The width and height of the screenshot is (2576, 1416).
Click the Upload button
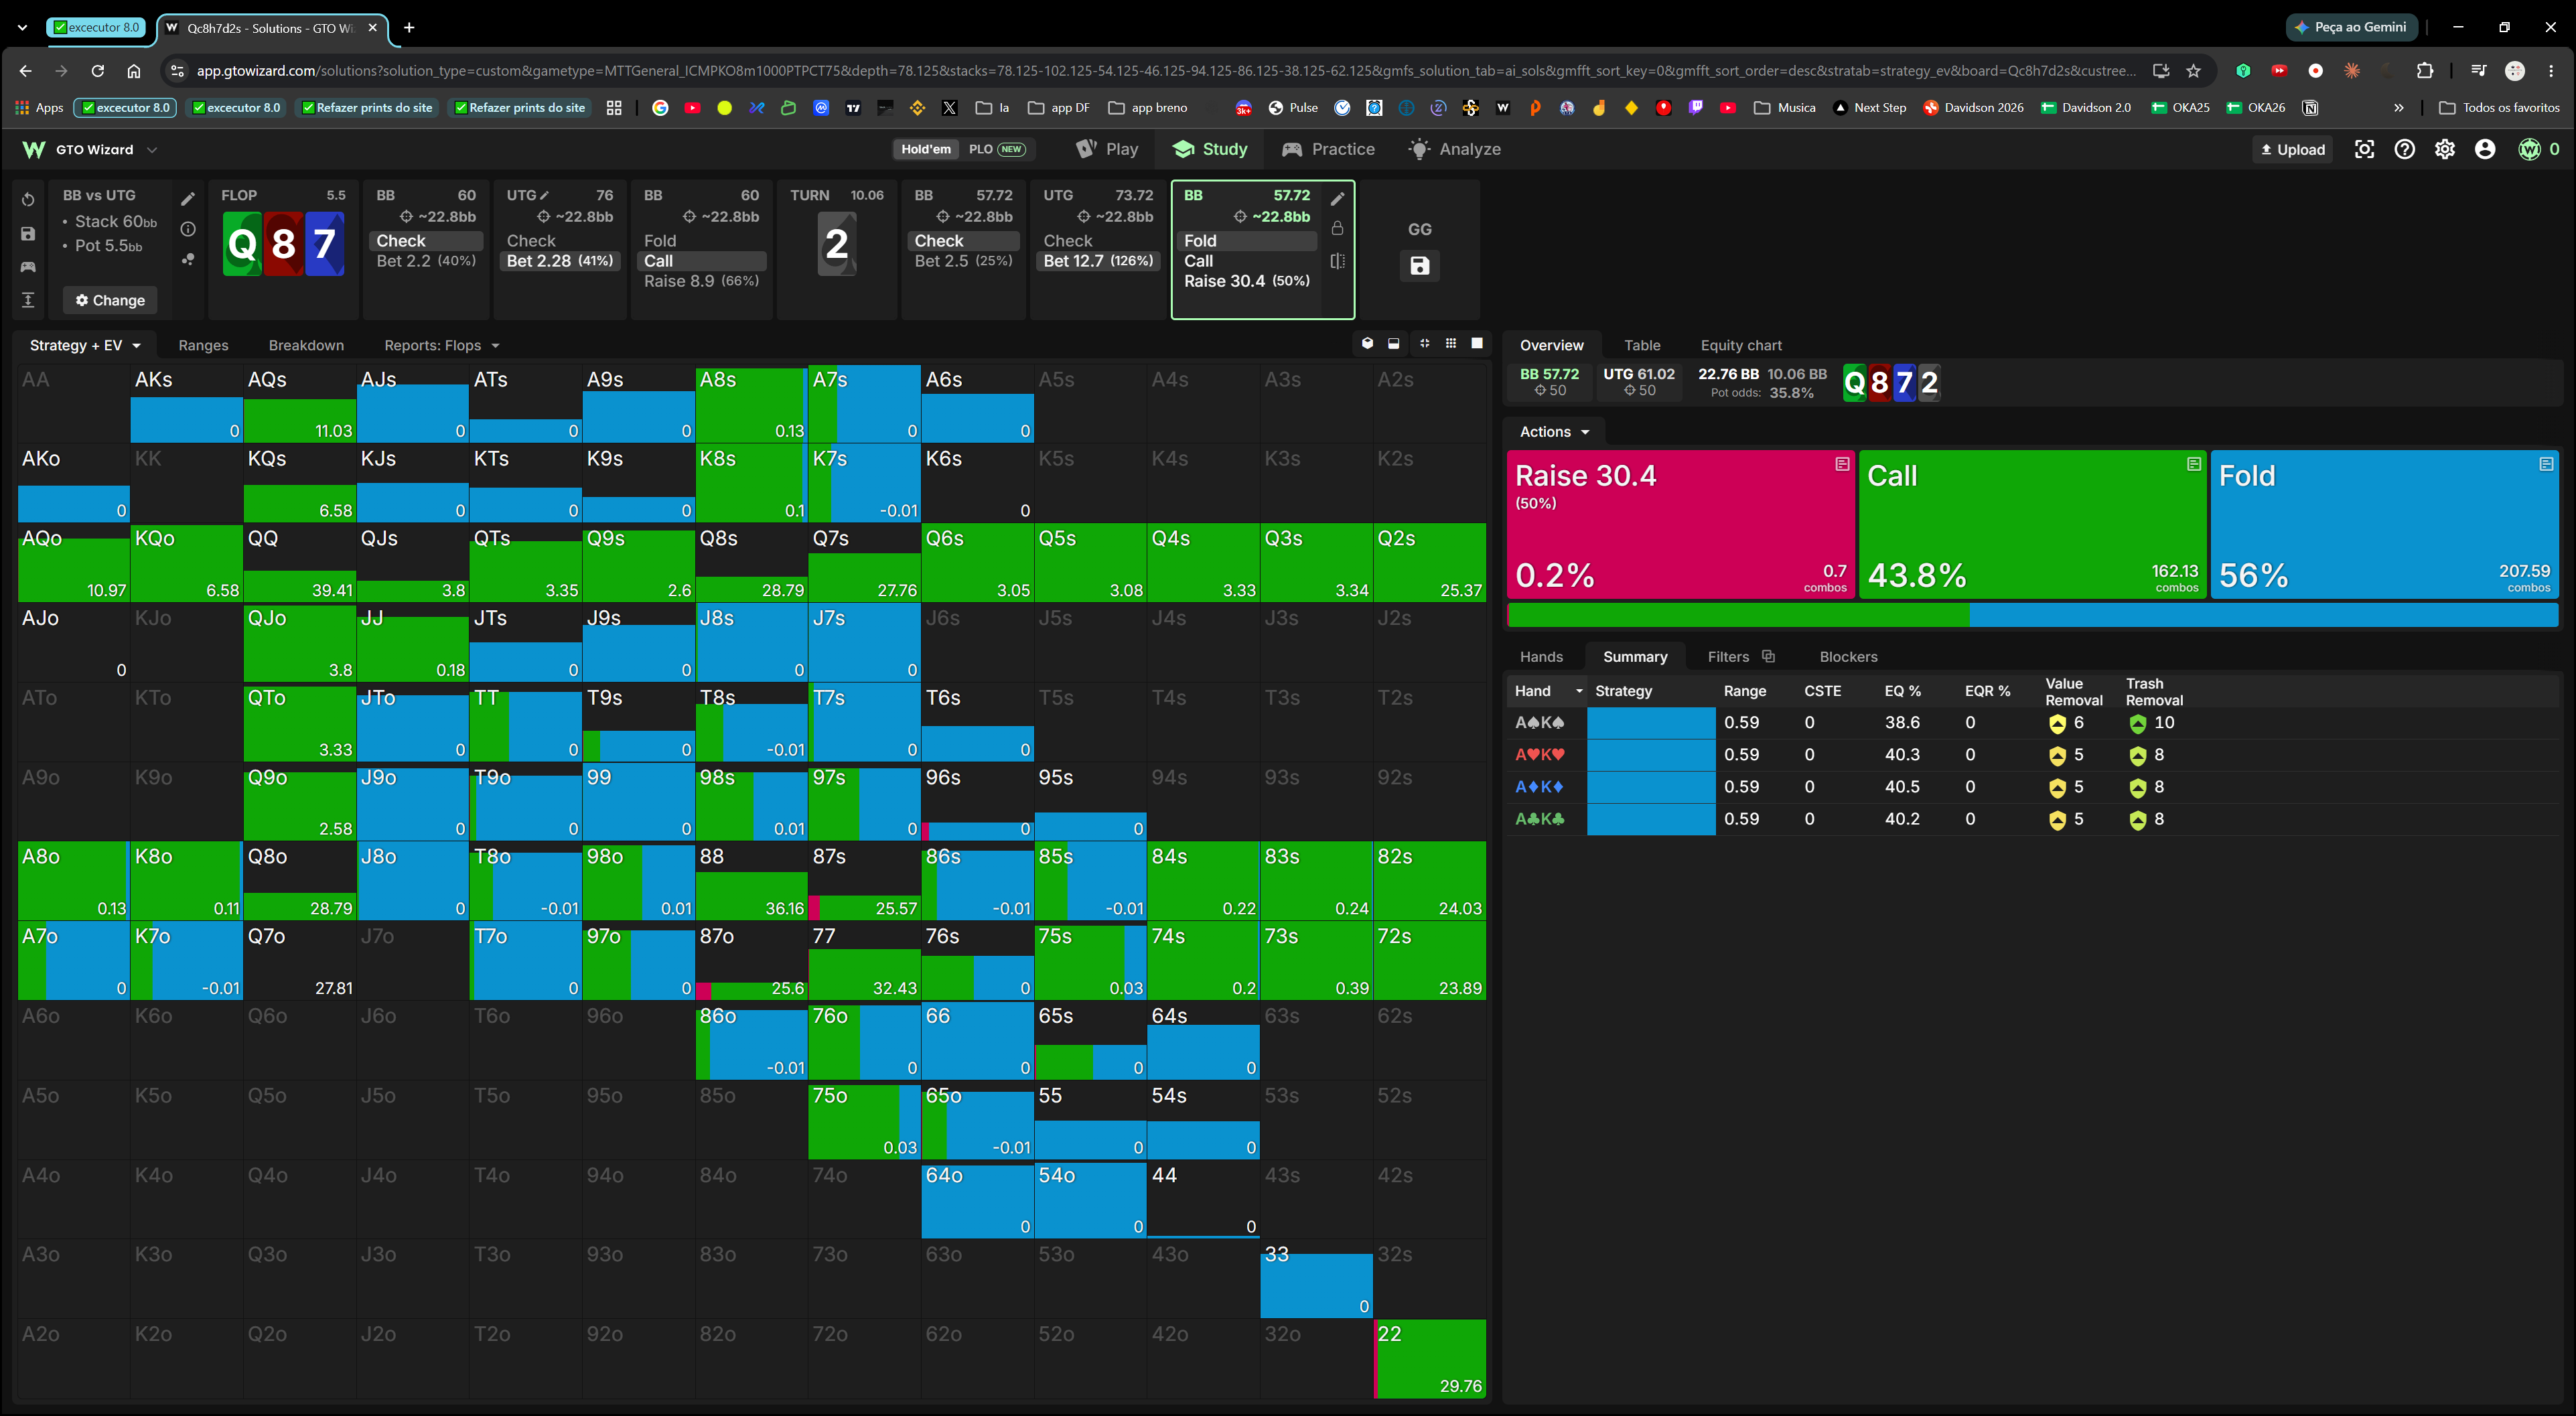(2293, 150)
